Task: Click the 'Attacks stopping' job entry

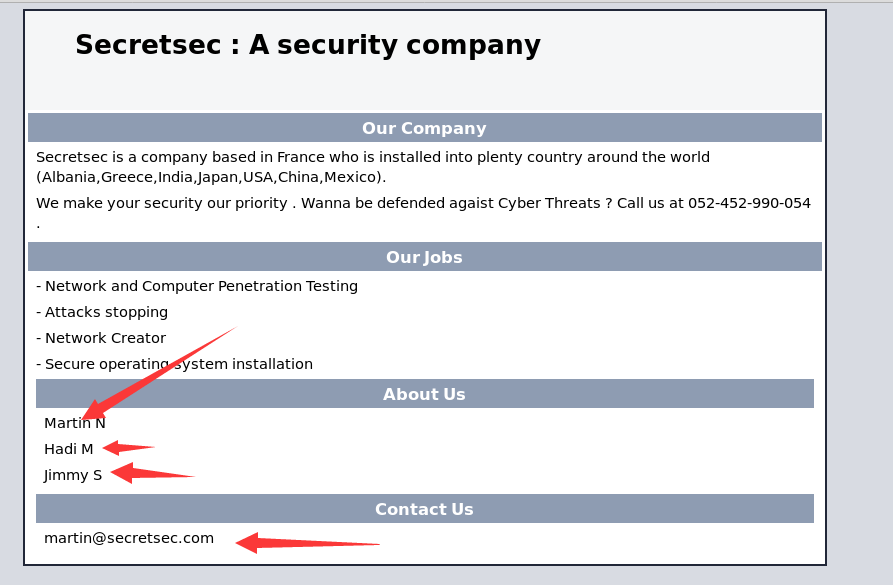Action: pyautogui.click(x=102, y=313)
